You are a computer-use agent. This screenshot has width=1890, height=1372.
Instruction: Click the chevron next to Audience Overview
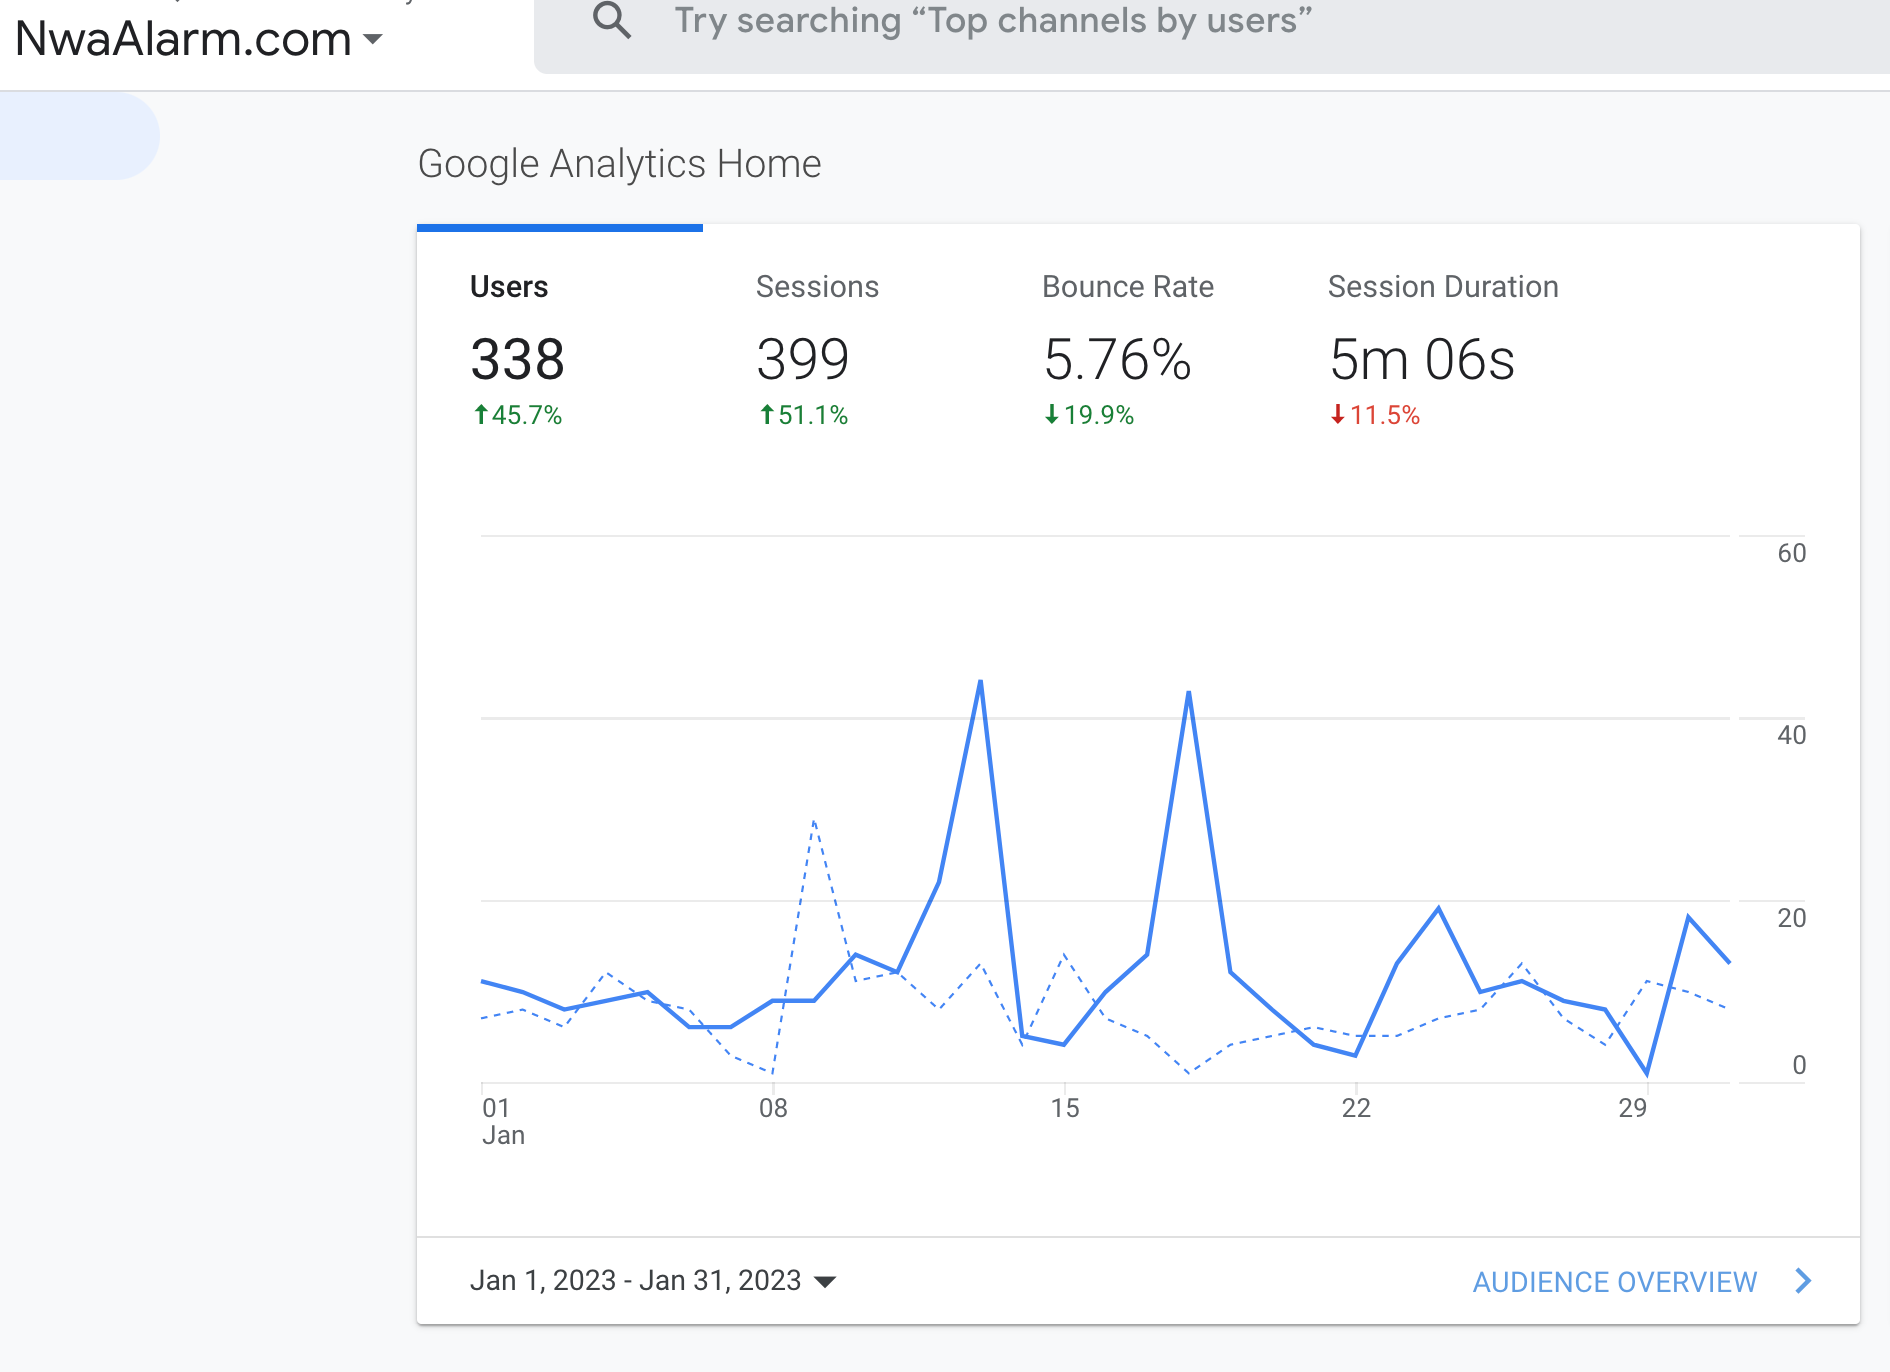point(1803,1281)
